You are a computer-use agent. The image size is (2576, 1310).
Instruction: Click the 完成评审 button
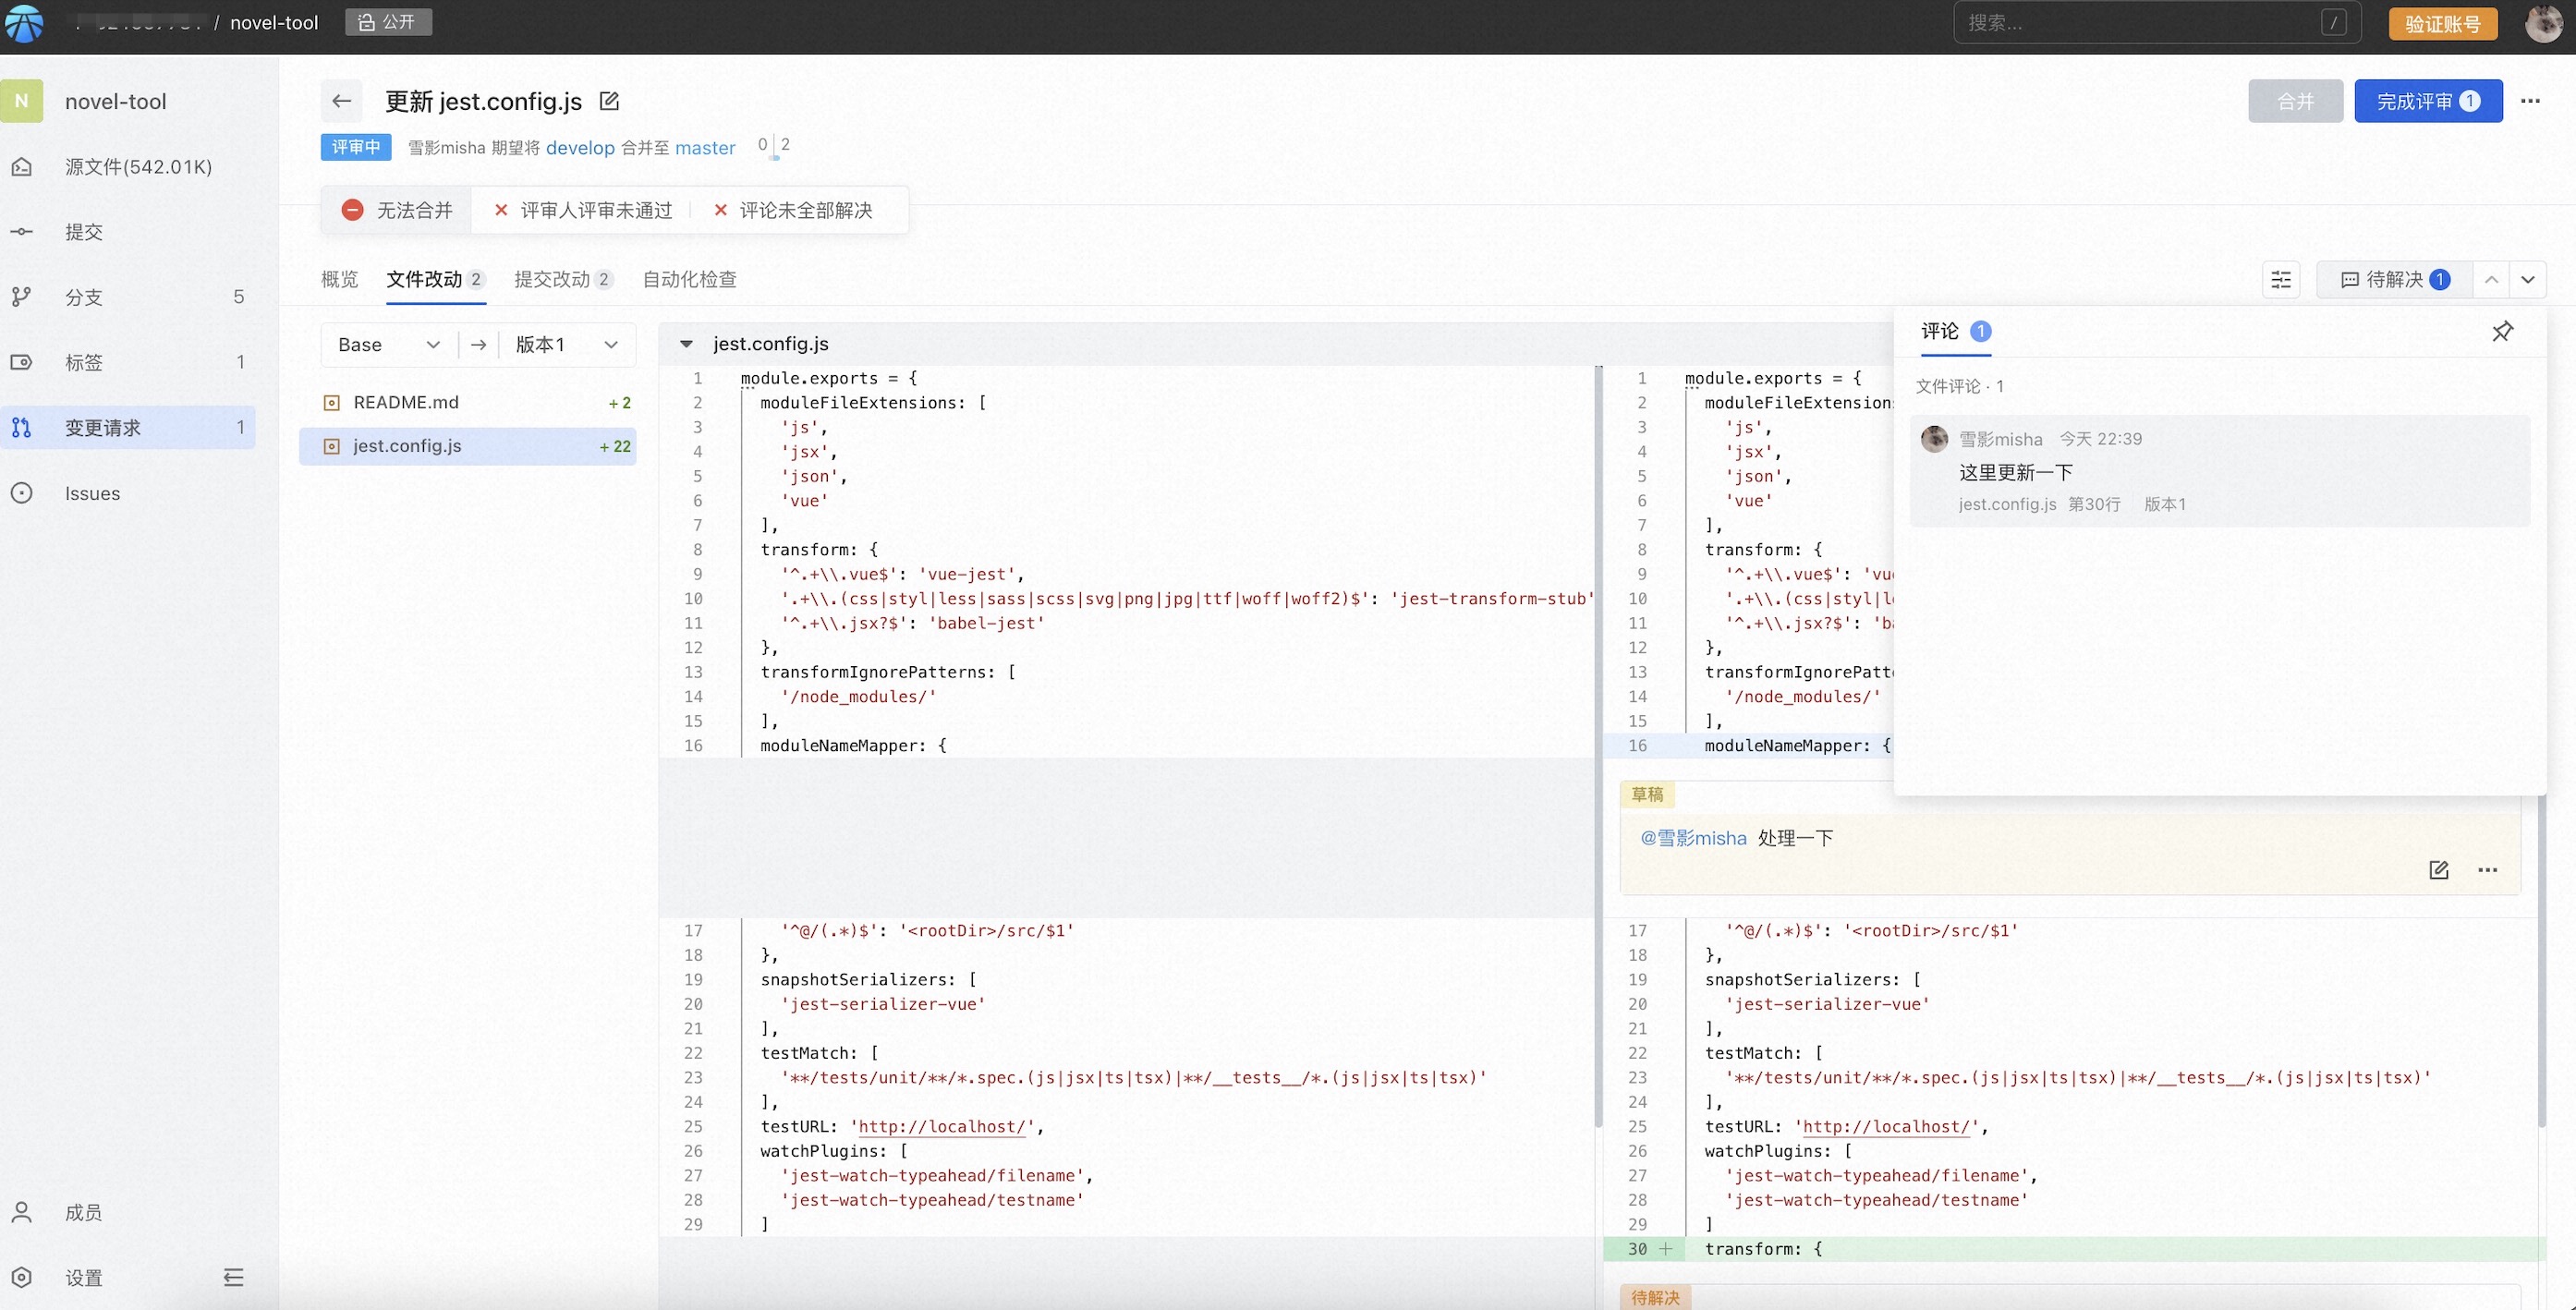[x=2428, y=101]
